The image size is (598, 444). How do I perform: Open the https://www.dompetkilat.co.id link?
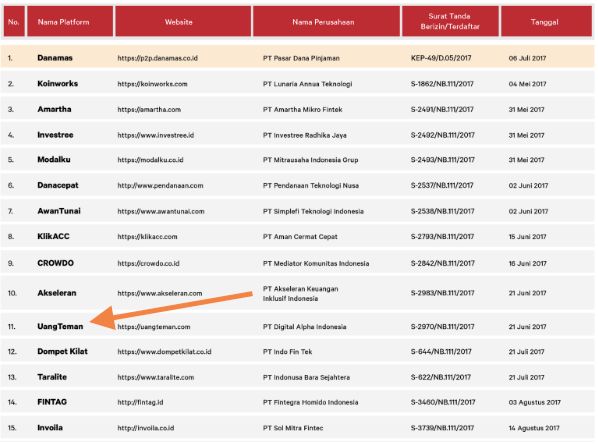click(164, 352)
